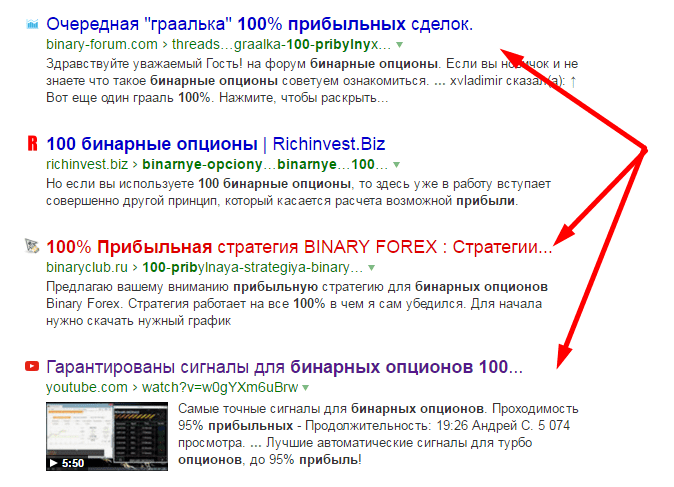The height and width of the screenshot is (487, 674).
Task: Click the 5:50 play badge on thumbnail
Action: (67, 463)
